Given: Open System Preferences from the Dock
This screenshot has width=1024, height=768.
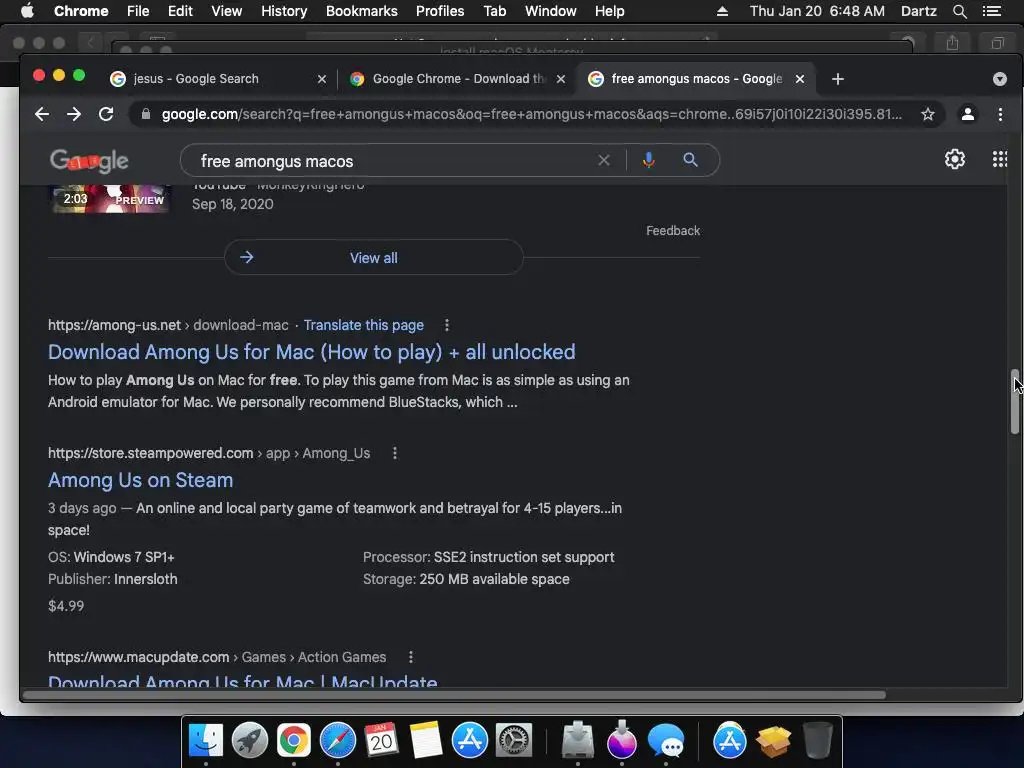Looking at the screenshot, I should [514, 741].
